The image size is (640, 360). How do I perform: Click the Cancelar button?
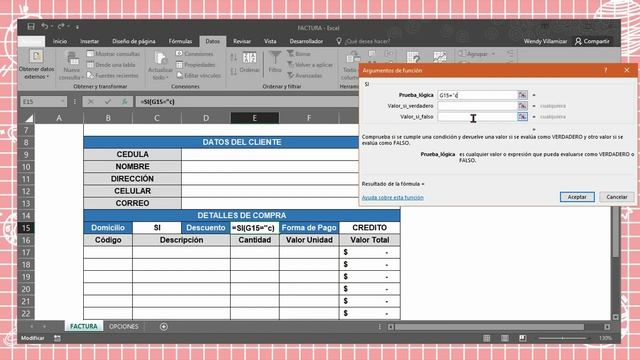[x=617, y=197]
